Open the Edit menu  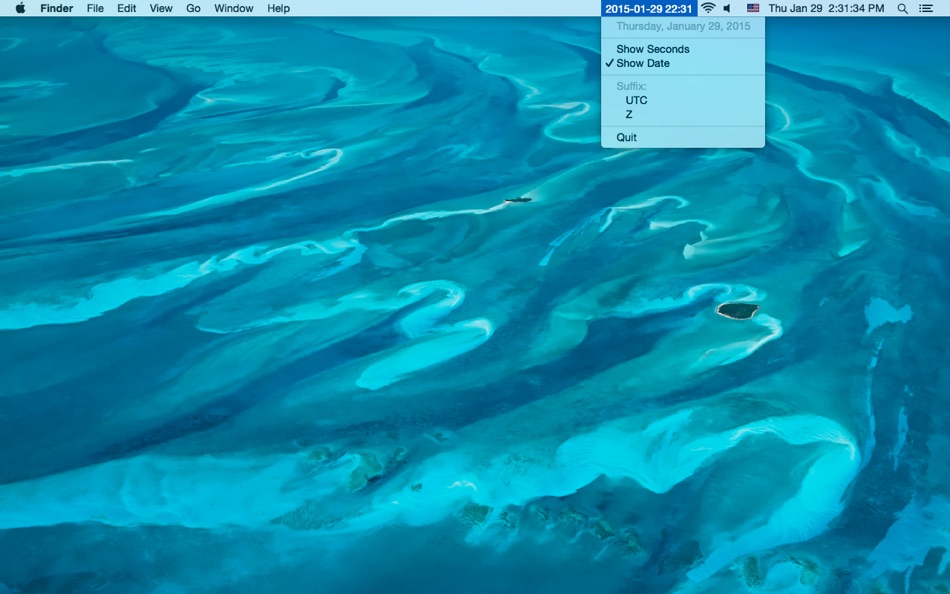click(x=126, y=8)
